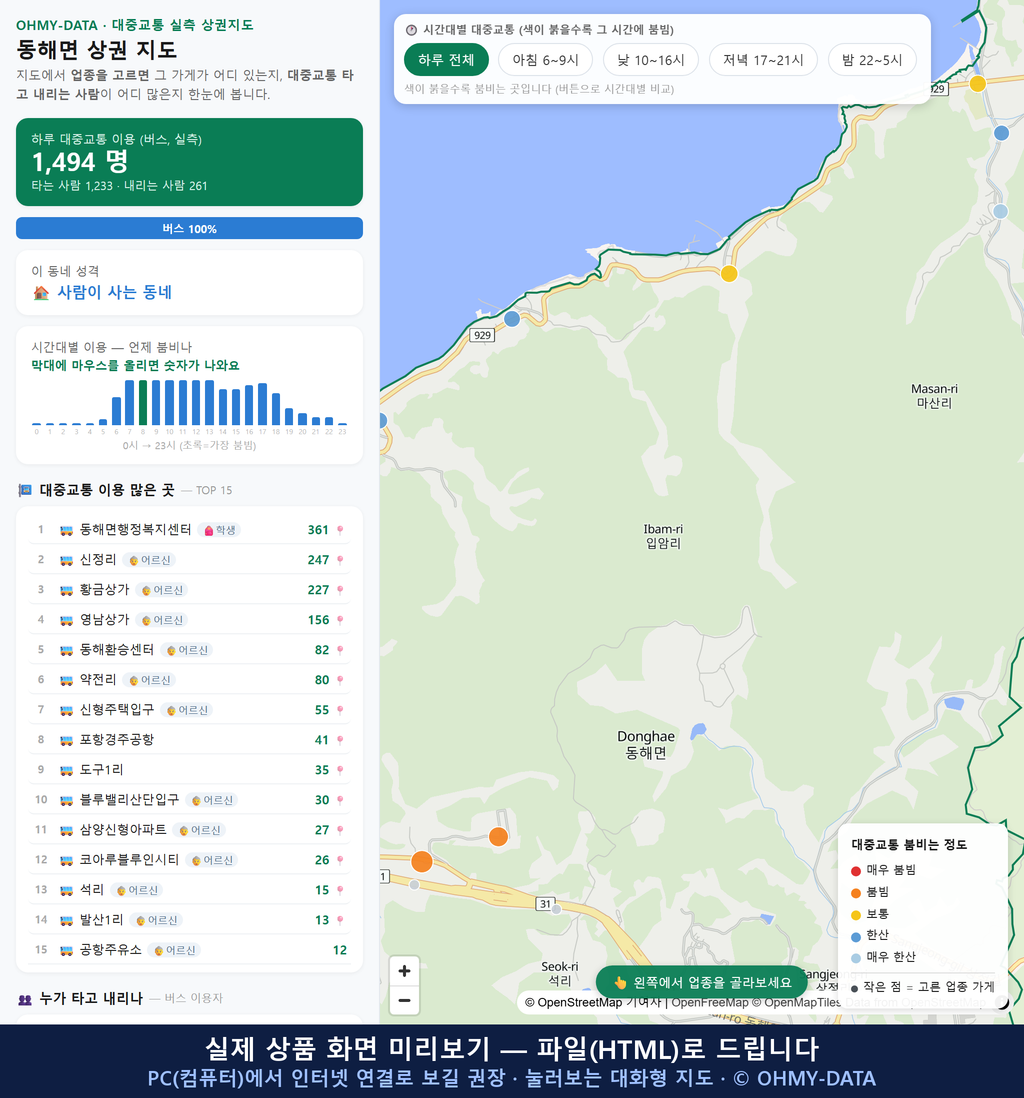Click the 공항주유소 row name
This screenshot has width=1024, height=1098.
click(x=111, y=950)
